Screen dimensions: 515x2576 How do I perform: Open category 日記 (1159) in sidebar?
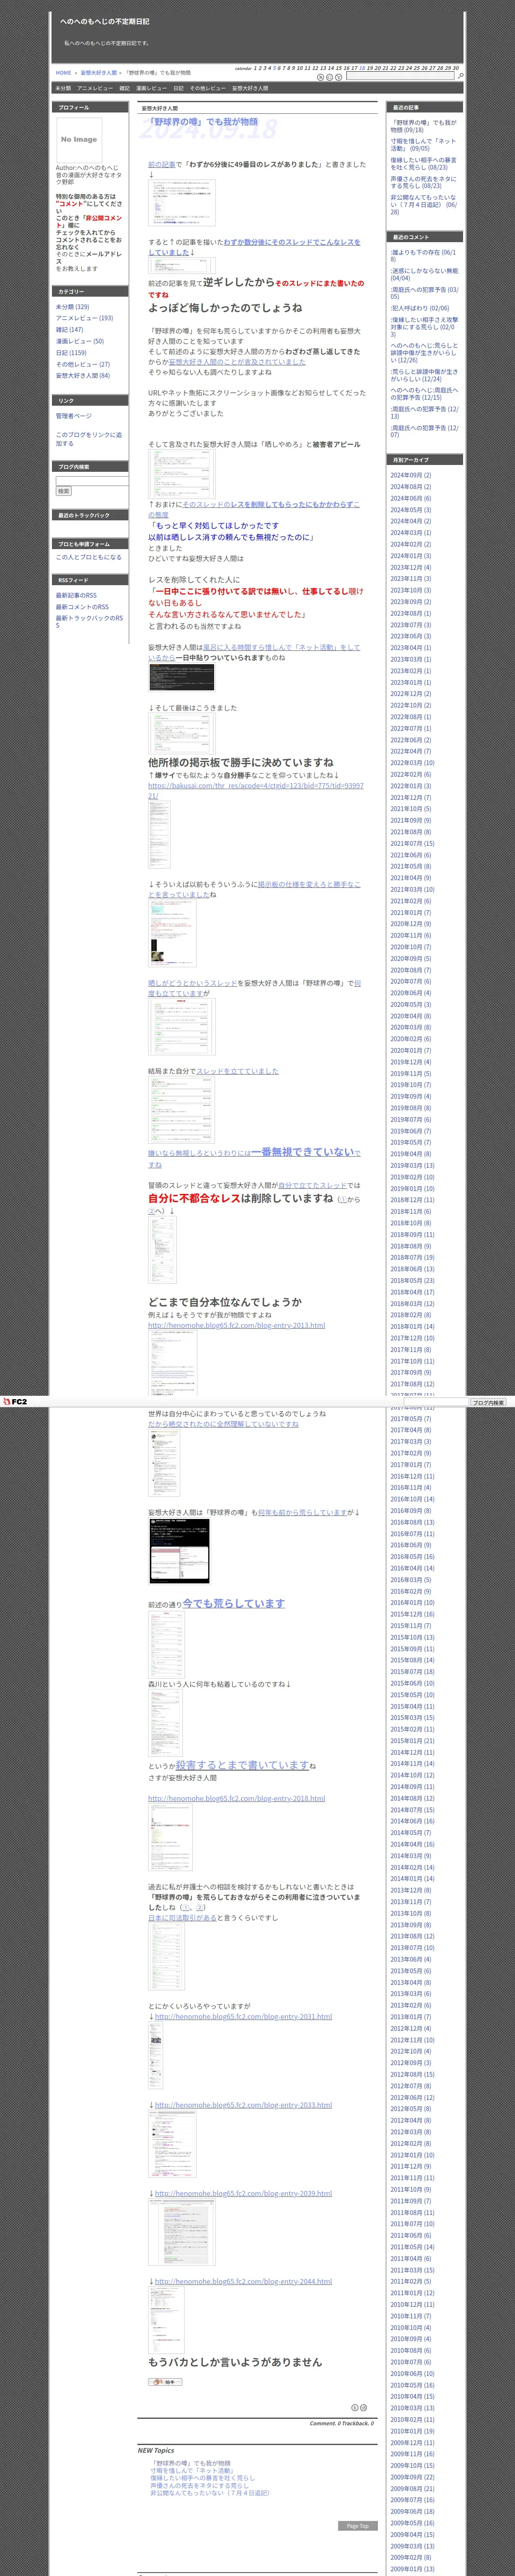pos(71,353)
